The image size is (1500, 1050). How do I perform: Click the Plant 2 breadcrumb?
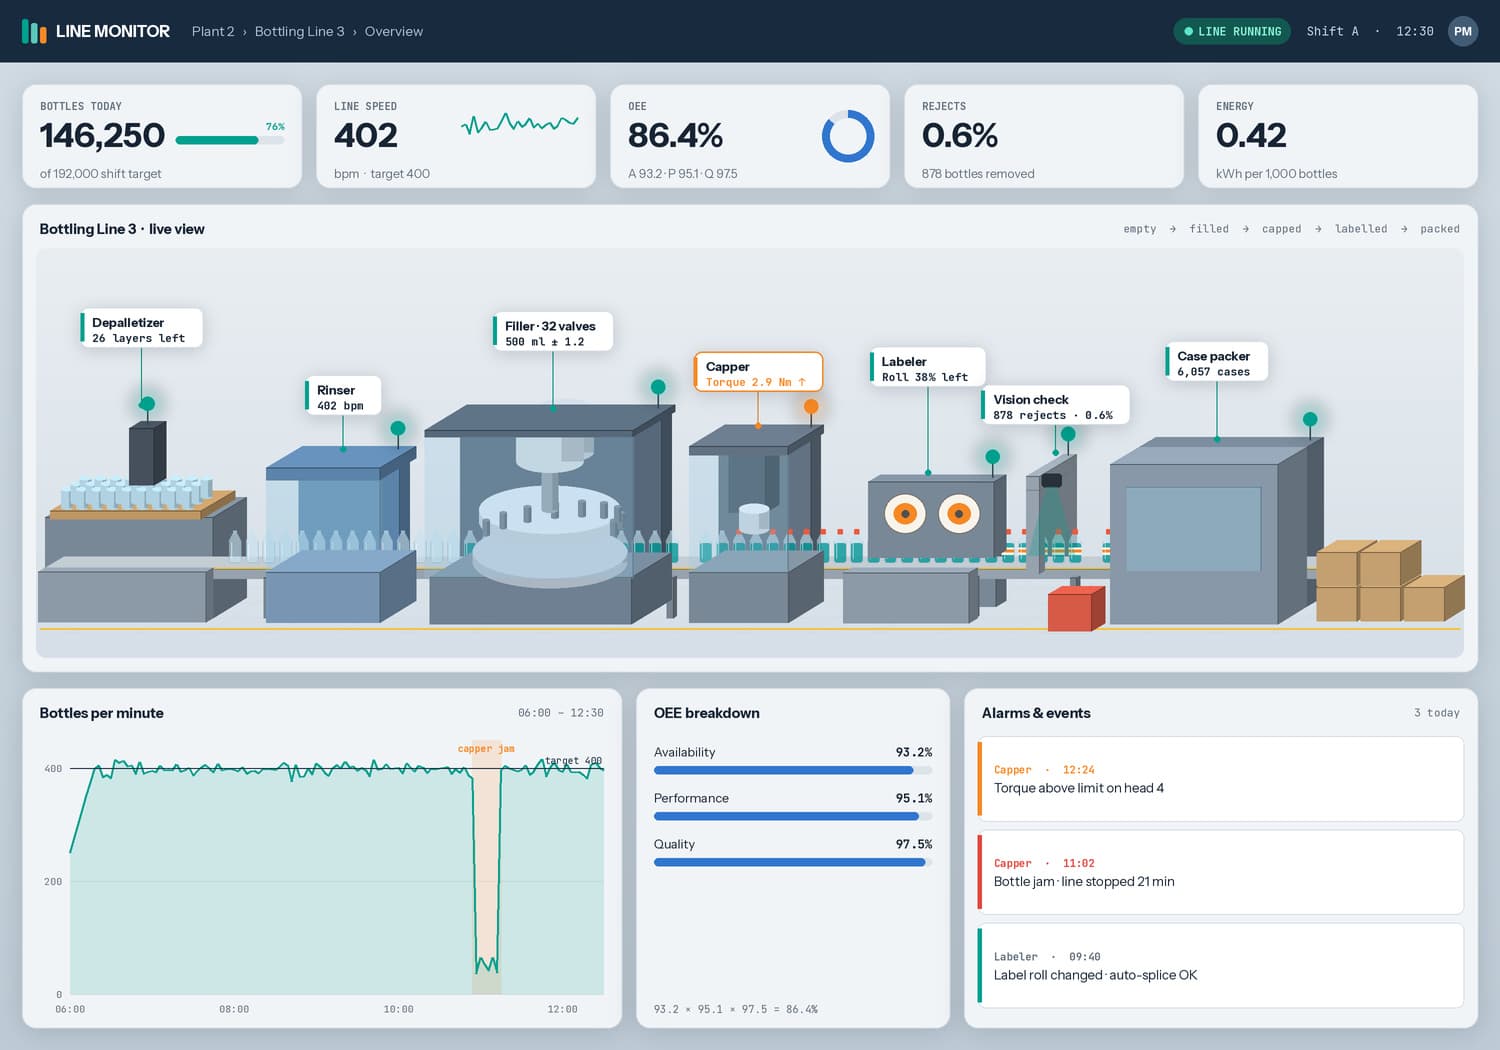(213, 31)
